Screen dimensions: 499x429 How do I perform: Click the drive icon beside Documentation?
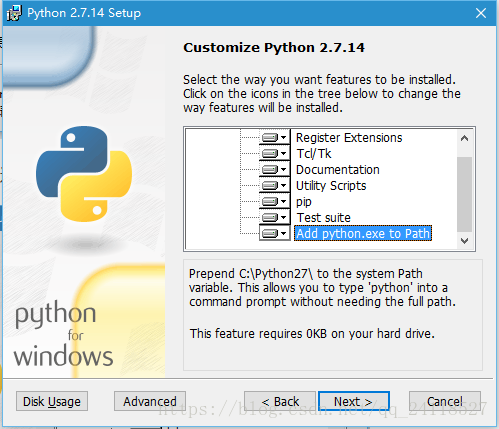coord(275,169)
